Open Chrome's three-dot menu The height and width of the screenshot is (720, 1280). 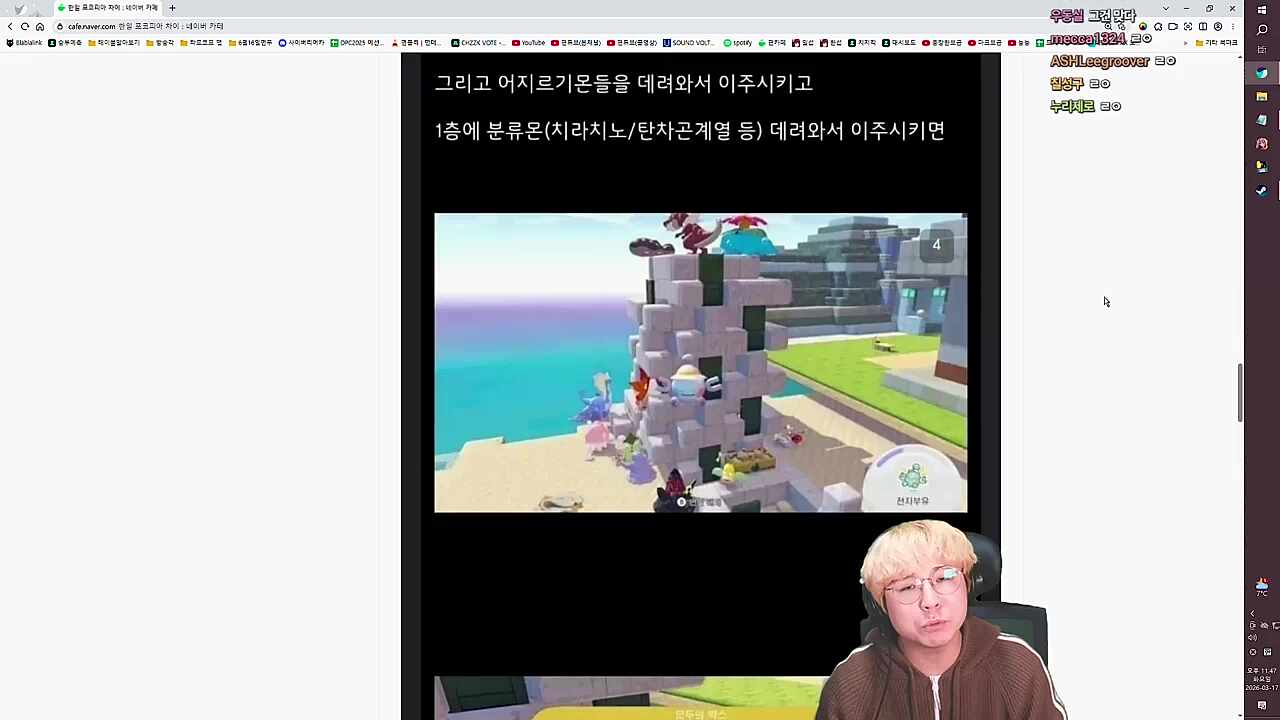coord(1234,26)
